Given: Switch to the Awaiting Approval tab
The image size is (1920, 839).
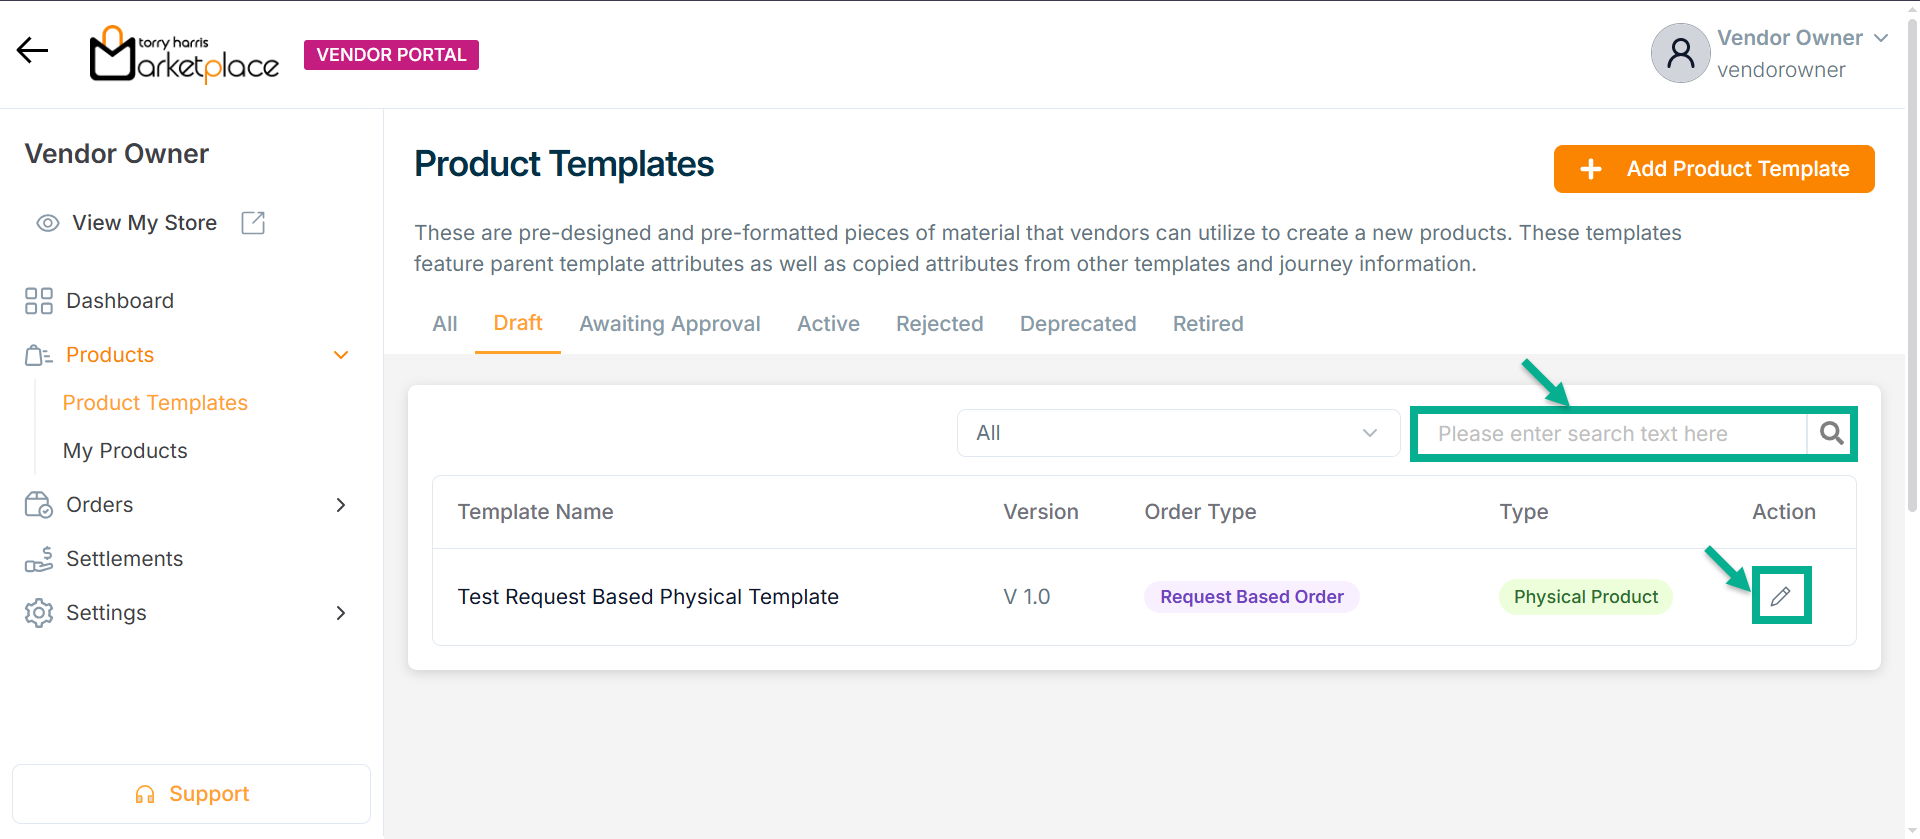Looking at the screenshot, I should [x=669, y=324].
